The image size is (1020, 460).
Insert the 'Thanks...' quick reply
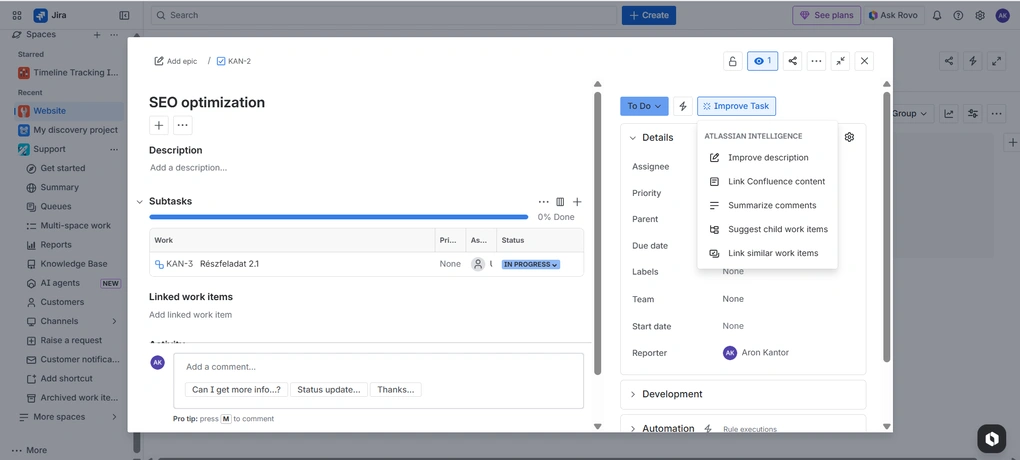pyautogui.click(x=396, y=390)
